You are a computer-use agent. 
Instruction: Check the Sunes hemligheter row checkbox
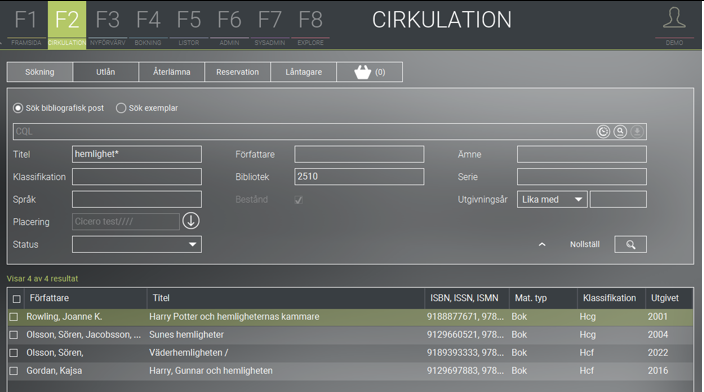pyautogui.click(x=14, y=335)
